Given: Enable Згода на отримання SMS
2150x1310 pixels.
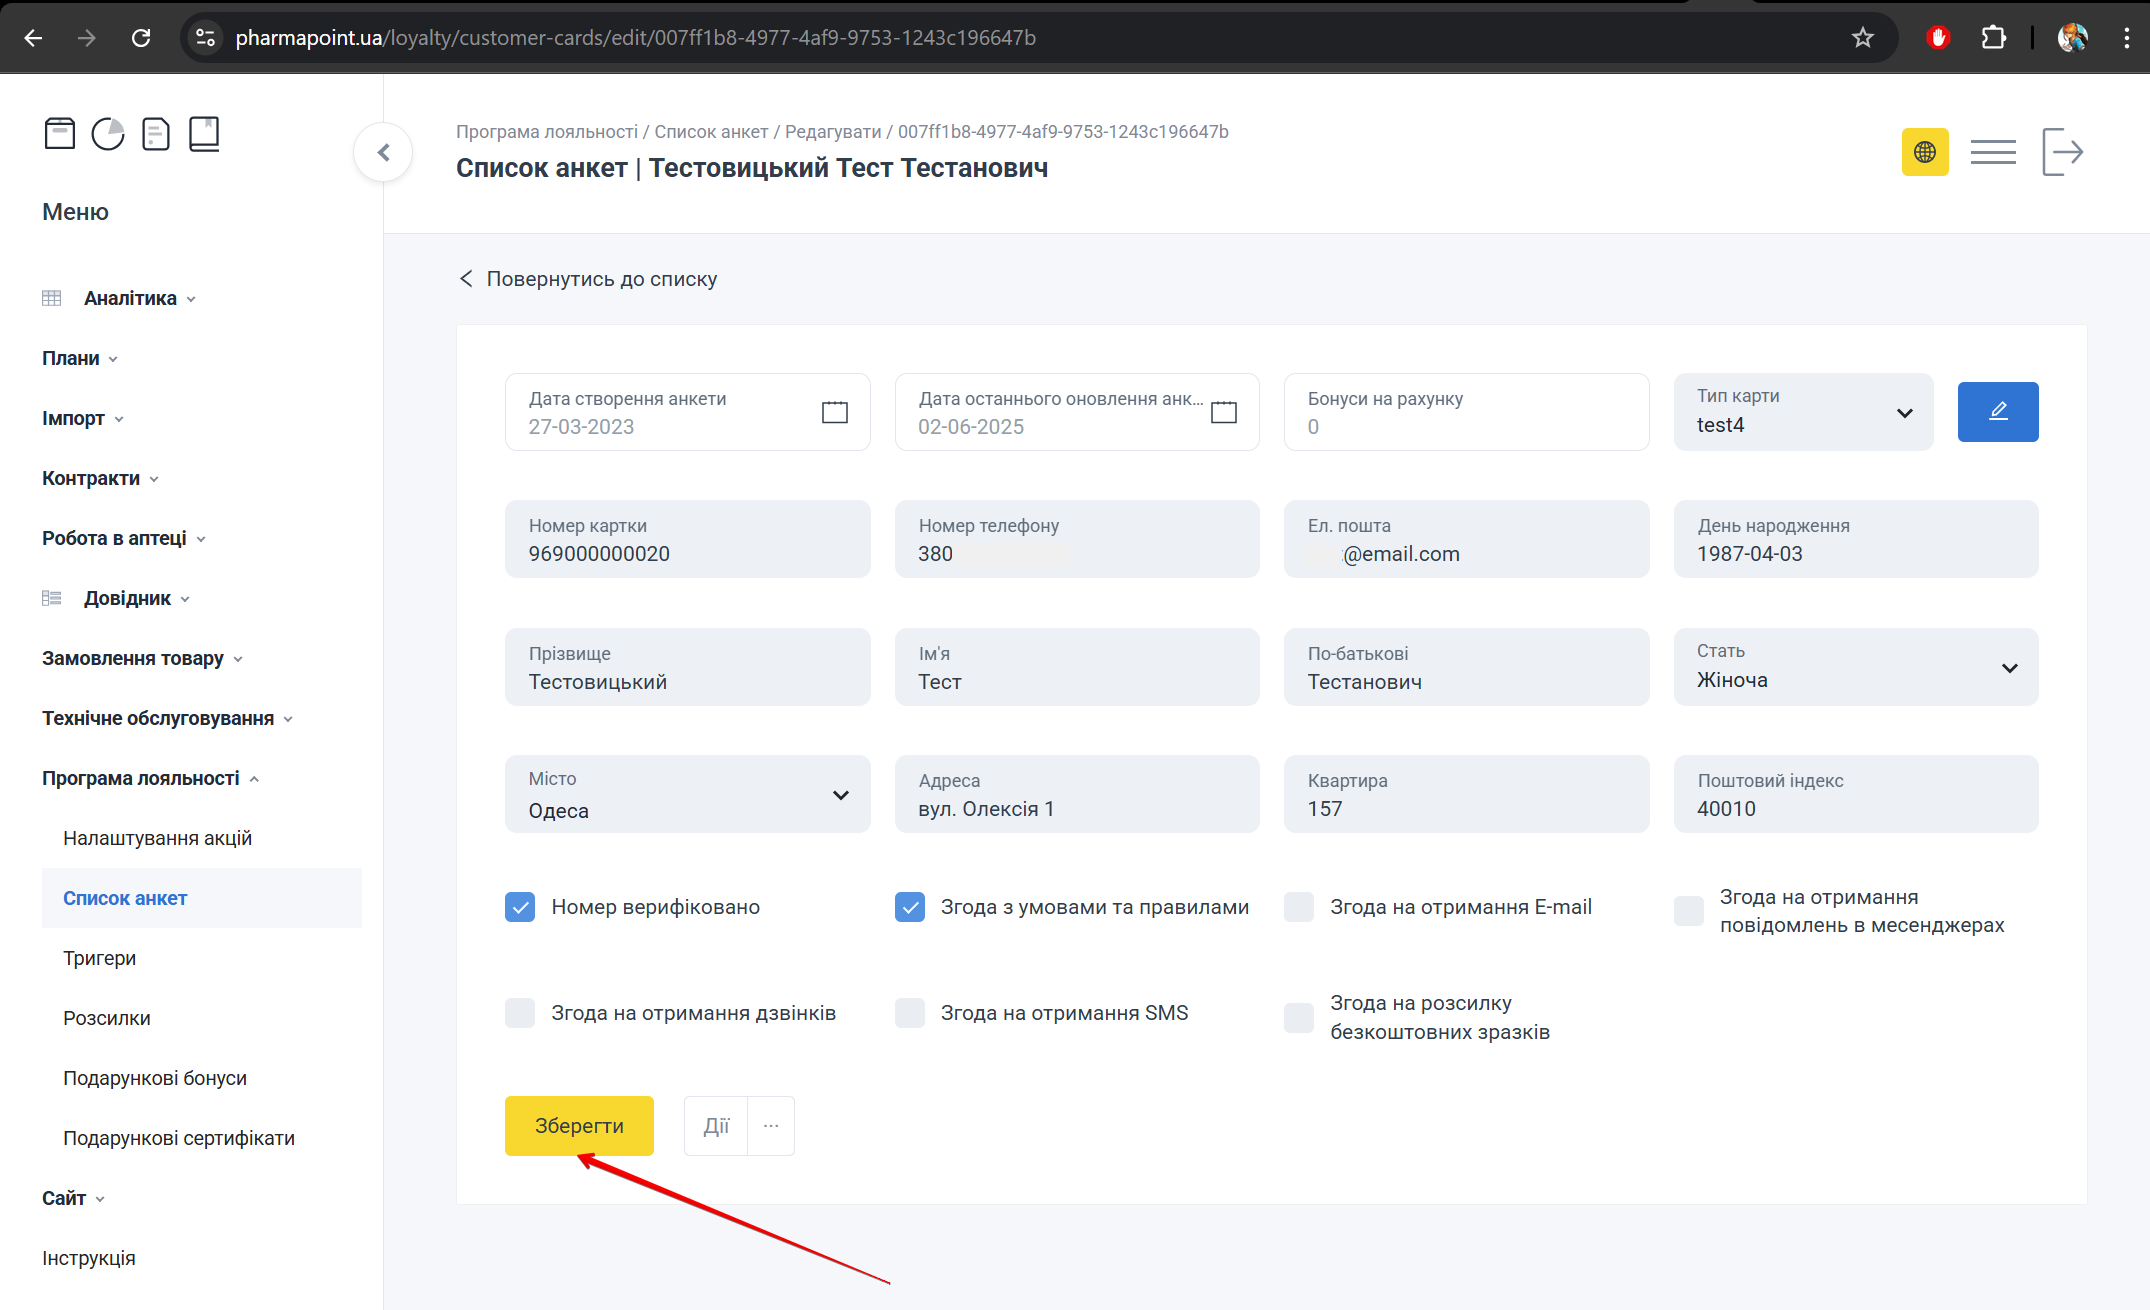Looking at the screenshot, I should tap(909, 1012).
